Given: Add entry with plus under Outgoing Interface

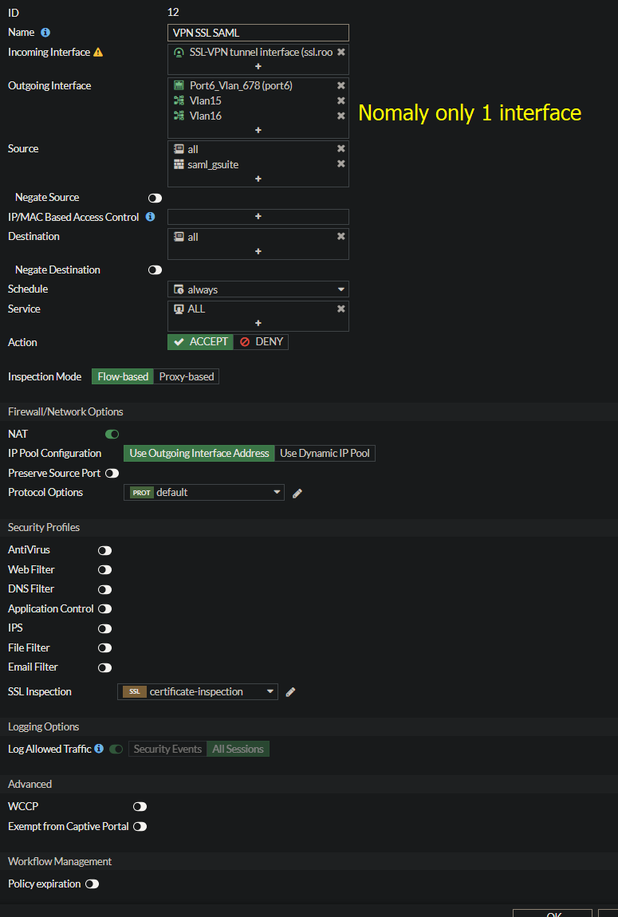Looking at the screenshot, I should pos(258,130).
